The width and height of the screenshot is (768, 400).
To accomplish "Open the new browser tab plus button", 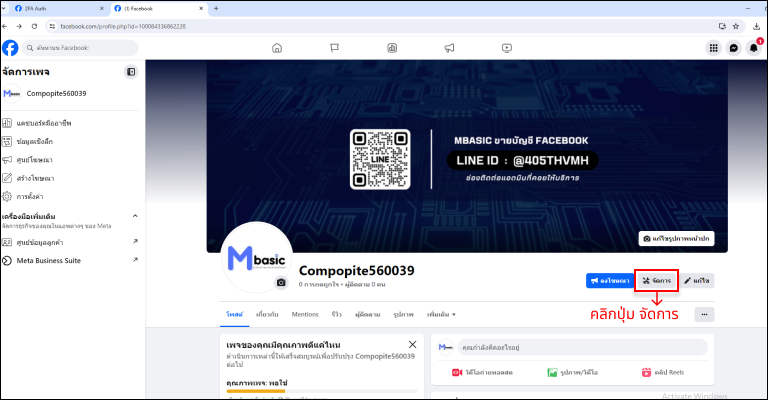I will coord(216,8).
